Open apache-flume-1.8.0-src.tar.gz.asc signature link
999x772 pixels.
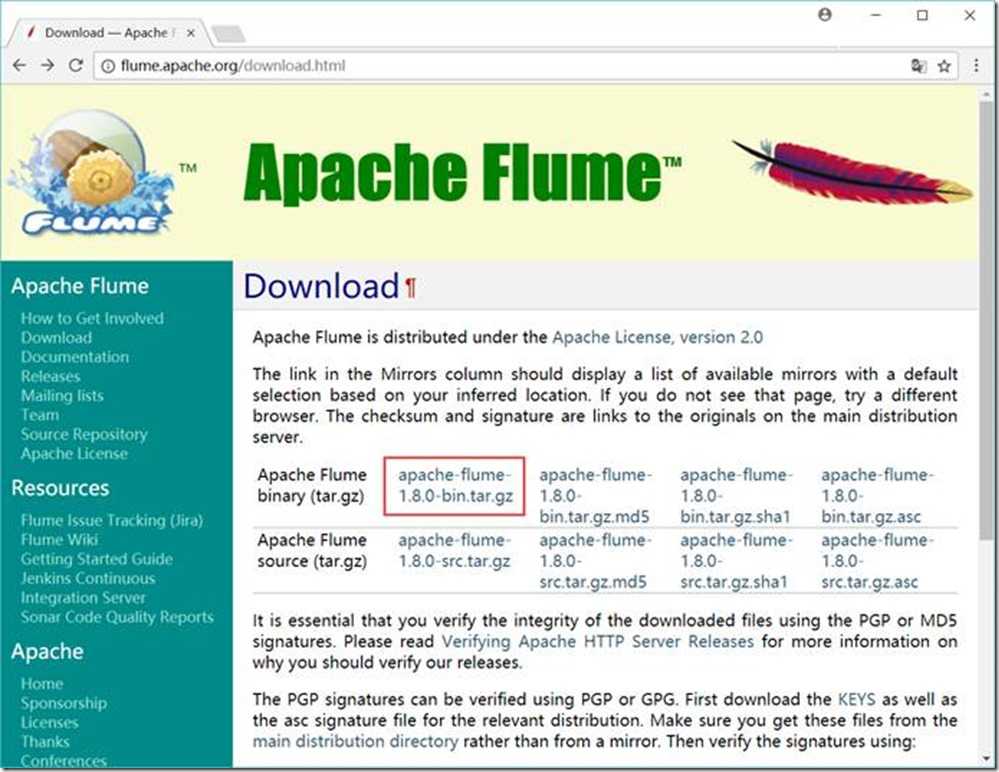(877, 561)
